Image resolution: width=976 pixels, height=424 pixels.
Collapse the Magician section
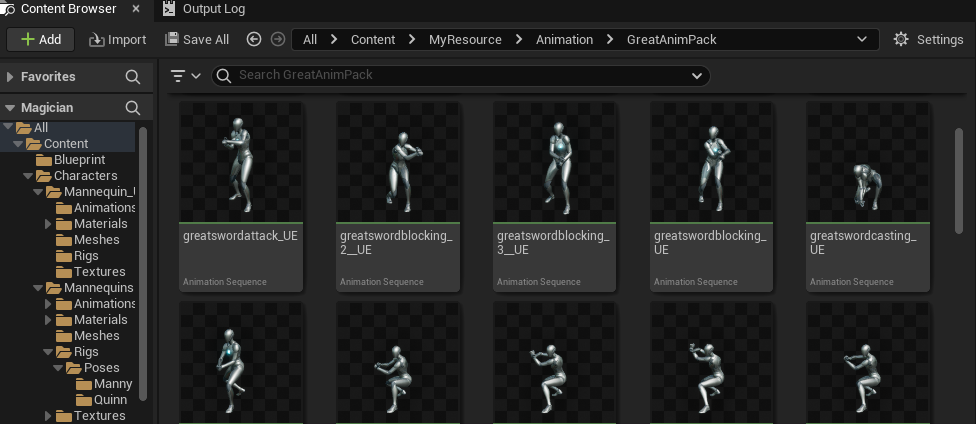point(10,108)
